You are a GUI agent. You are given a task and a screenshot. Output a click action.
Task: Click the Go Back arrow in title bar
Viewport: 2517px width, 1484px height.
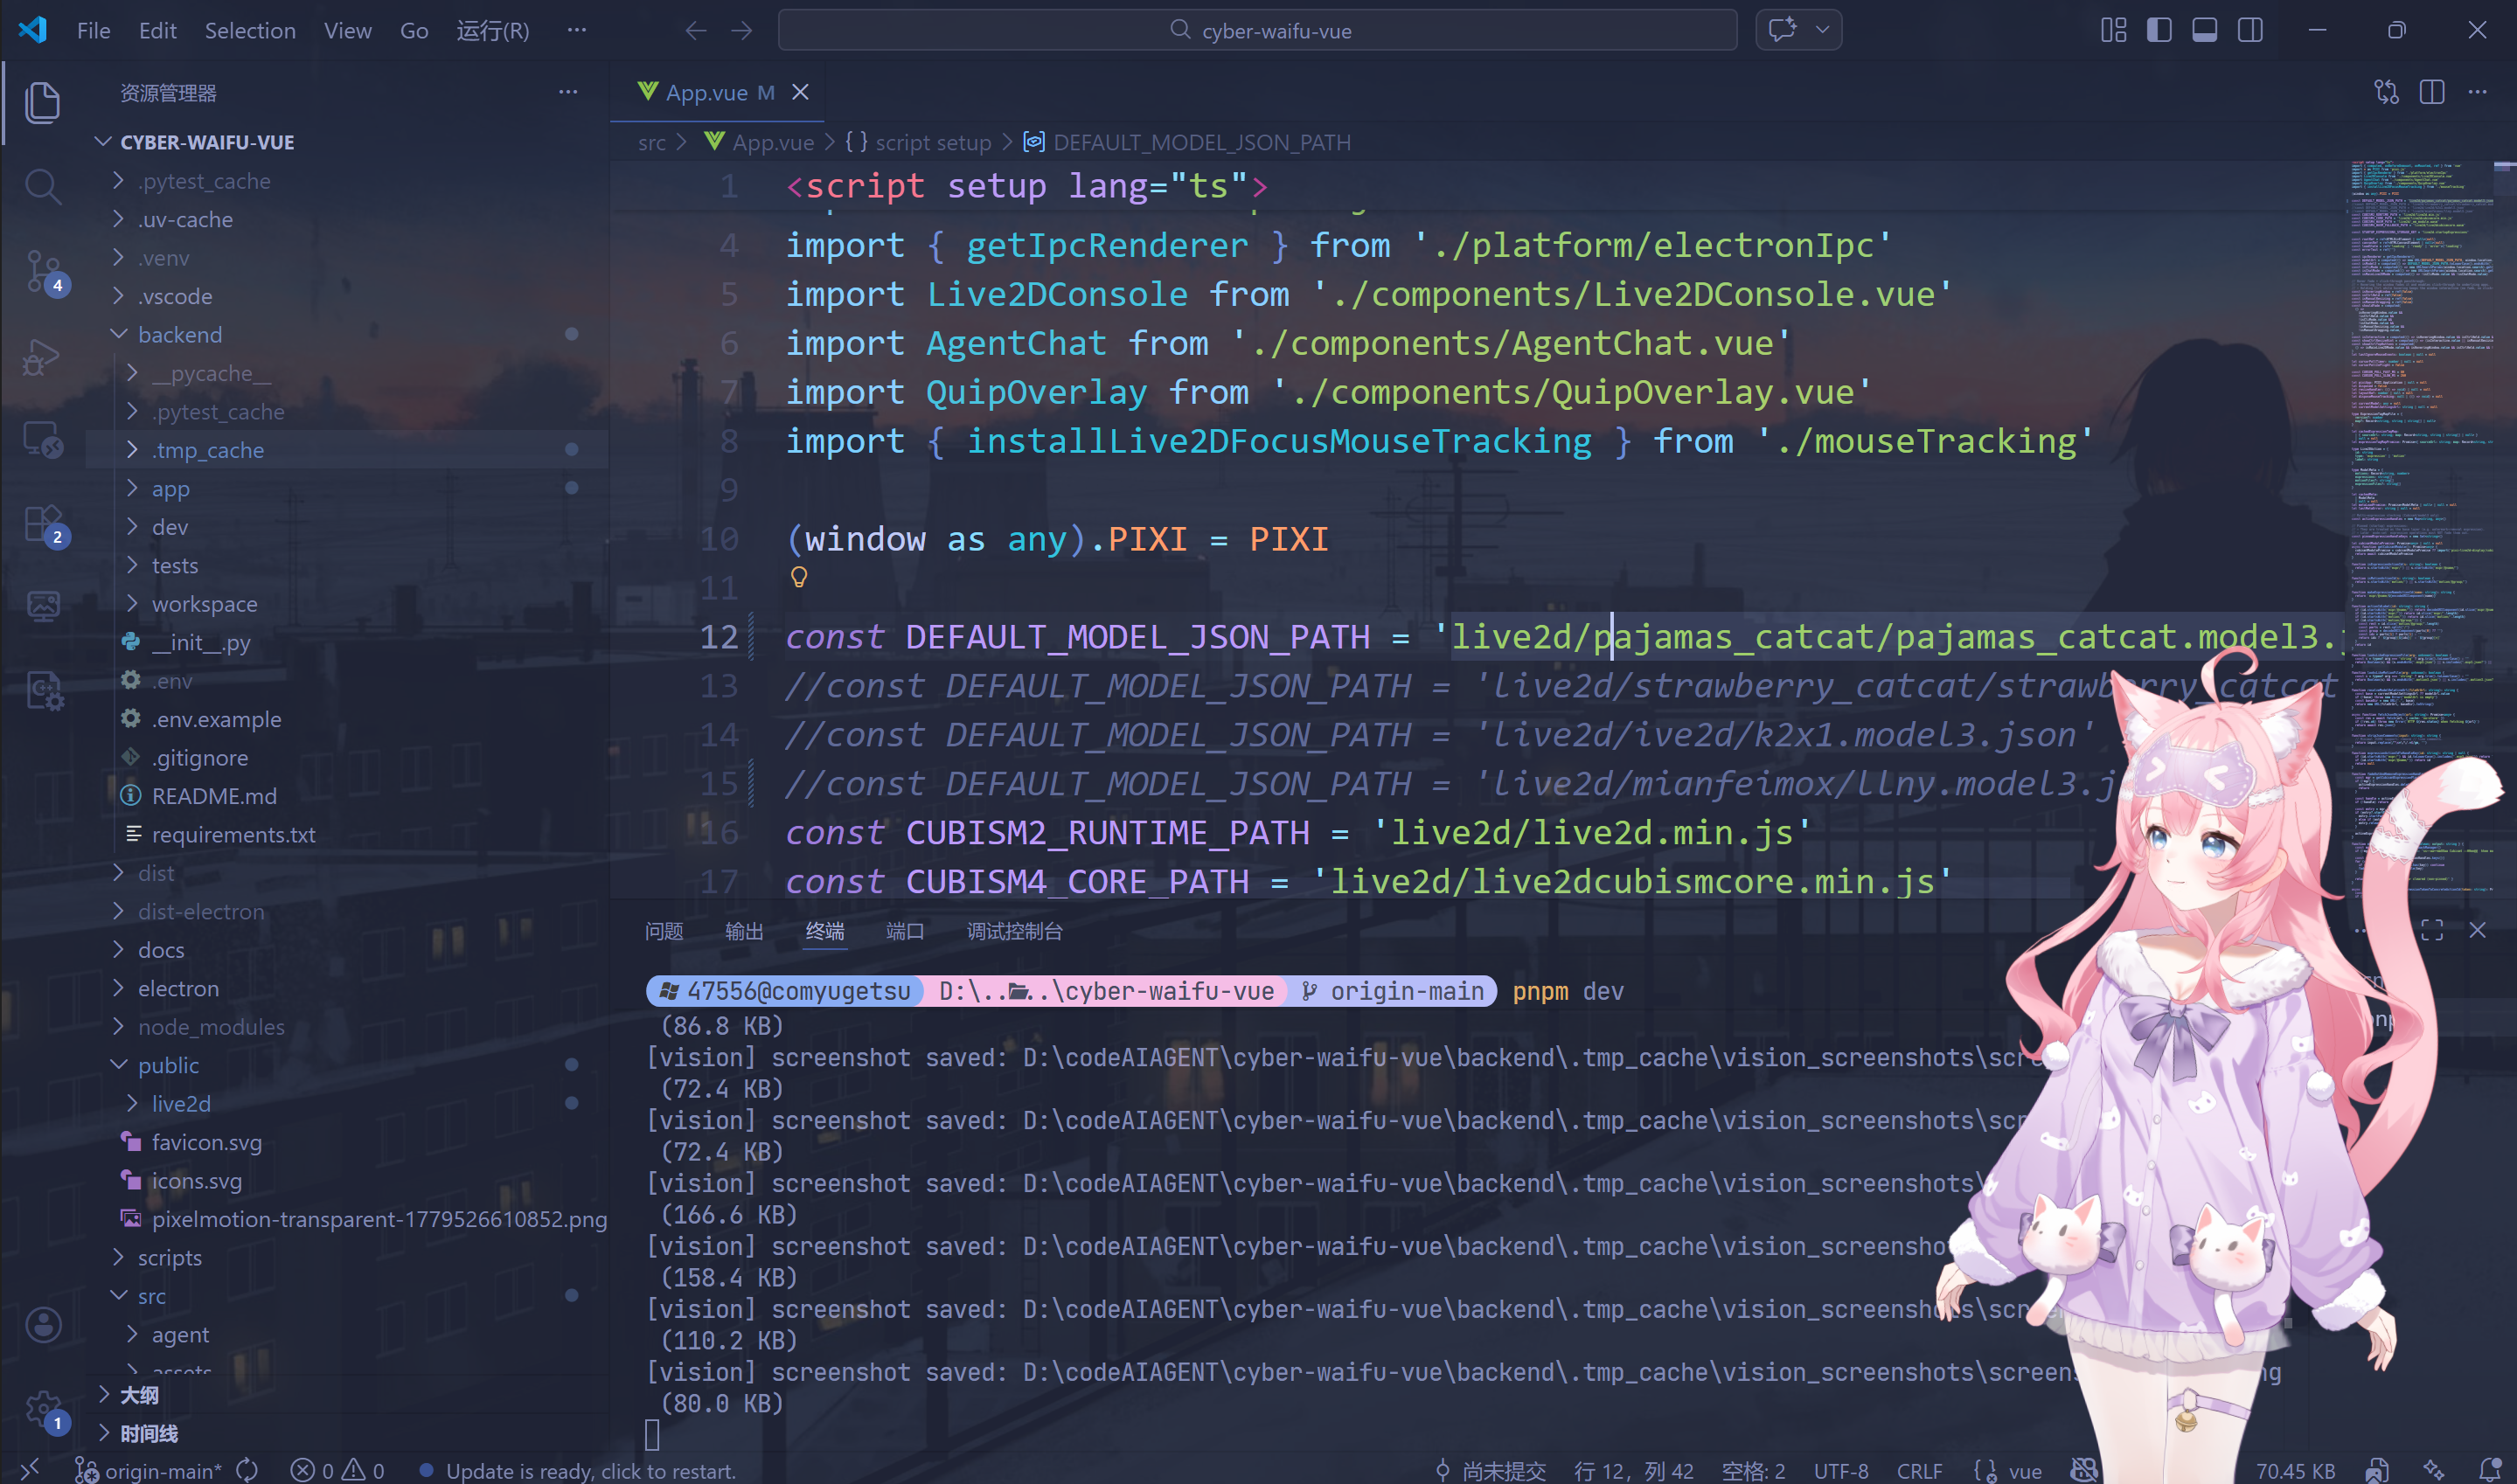(696, 31)
